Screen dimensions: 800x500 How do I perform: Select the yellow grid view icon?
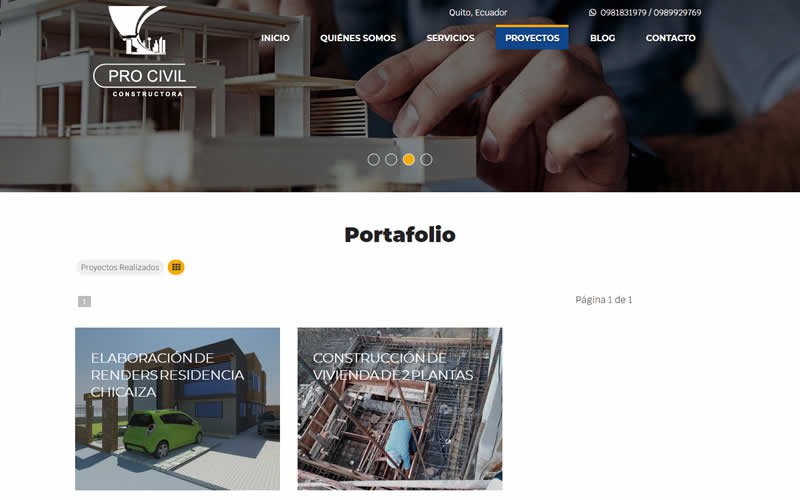(176, 267)
